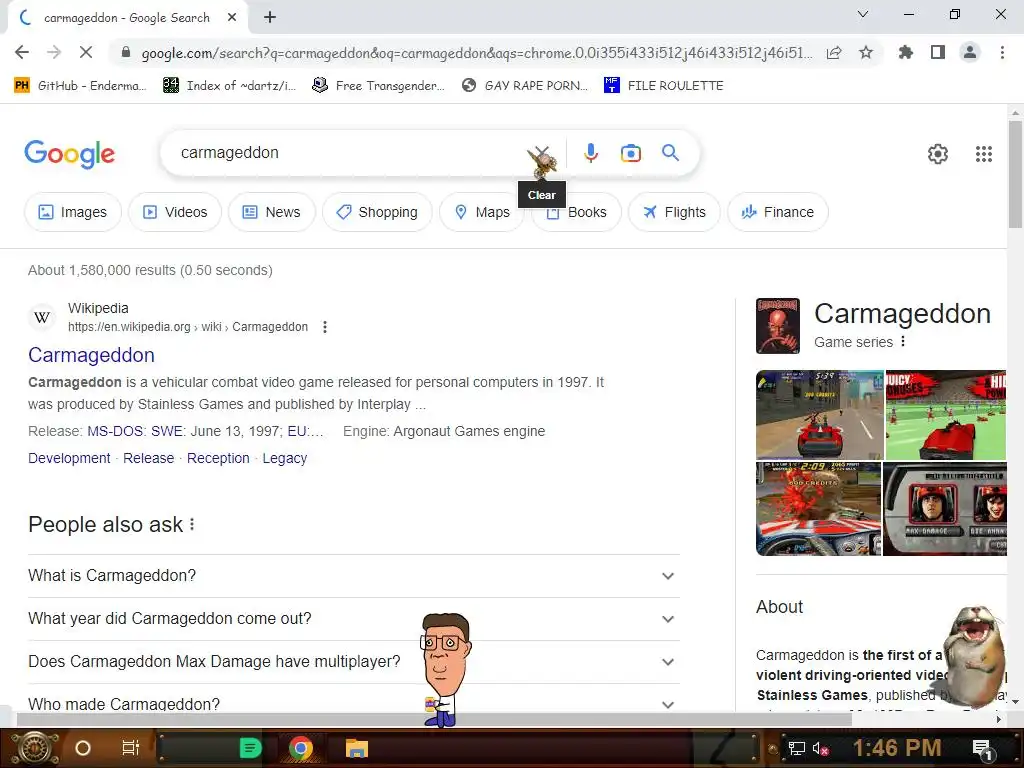Go back to previous page arrow
This screenshot has height=768, width=1024.
click(x=22, y=52)
